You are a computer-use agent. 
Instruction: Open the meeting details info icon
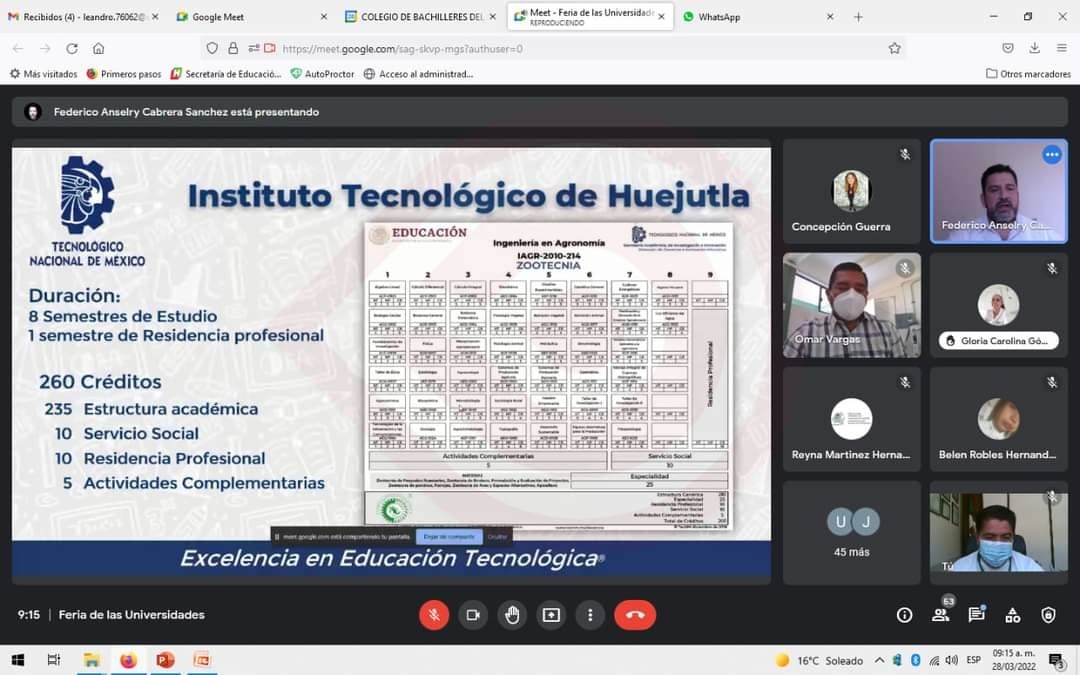[904, 615]
